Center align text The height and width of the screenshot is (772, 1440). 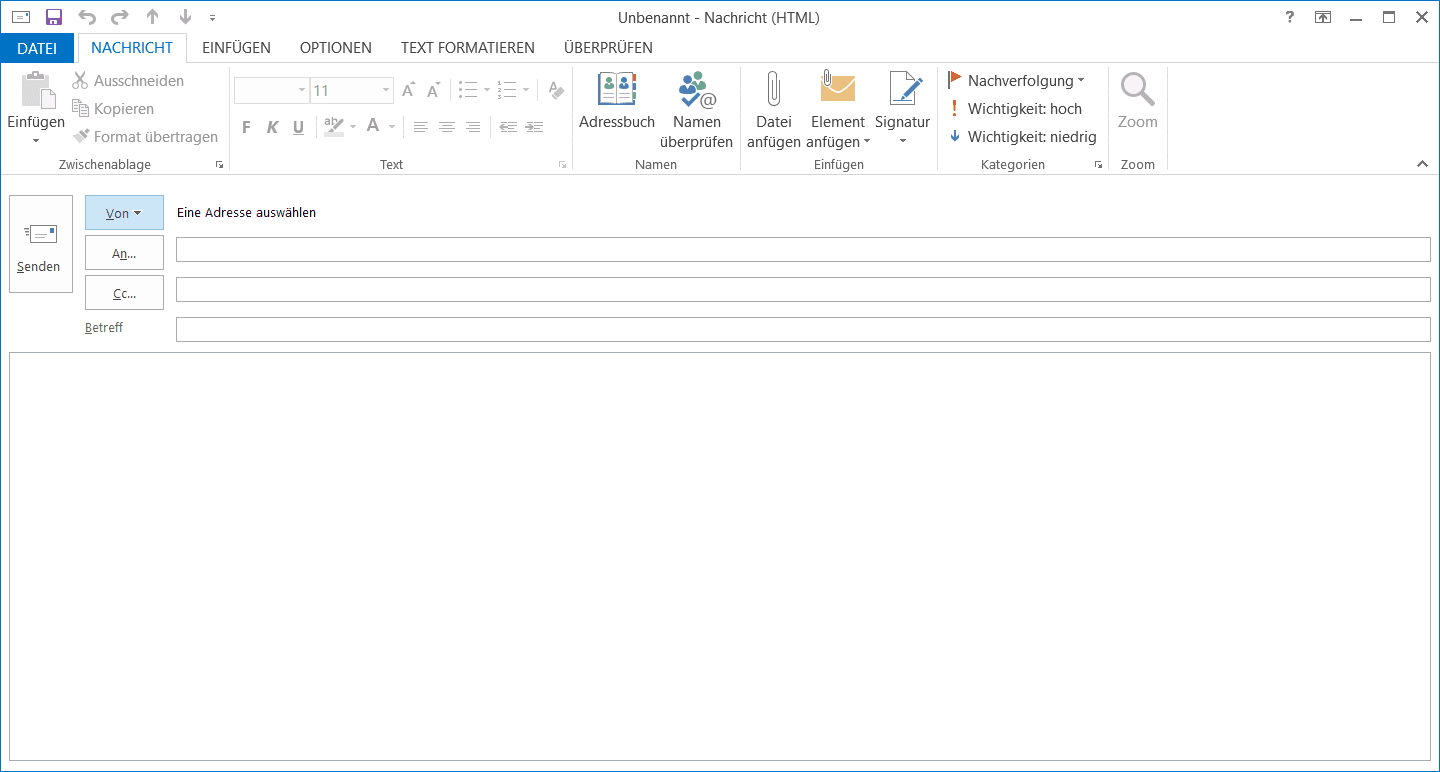(447, 127)
